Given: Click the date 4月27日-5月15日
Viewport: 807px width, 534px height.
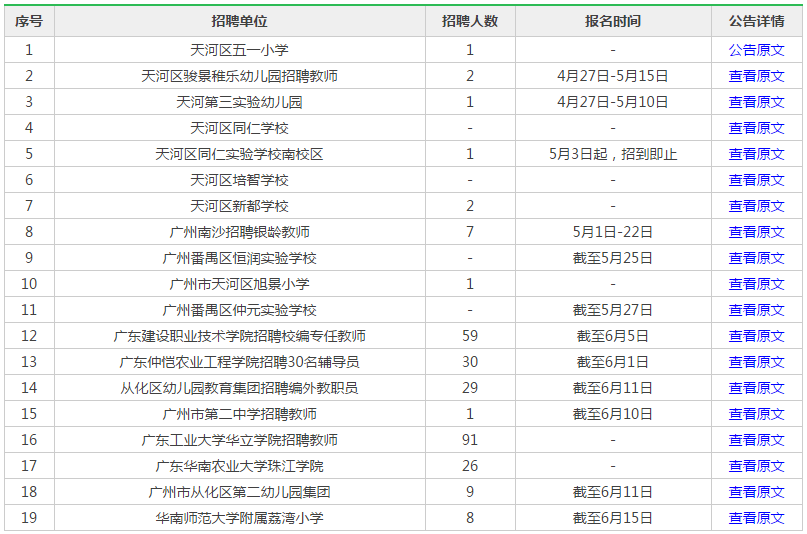Looking at the screenshot, I should pos(612,76).
